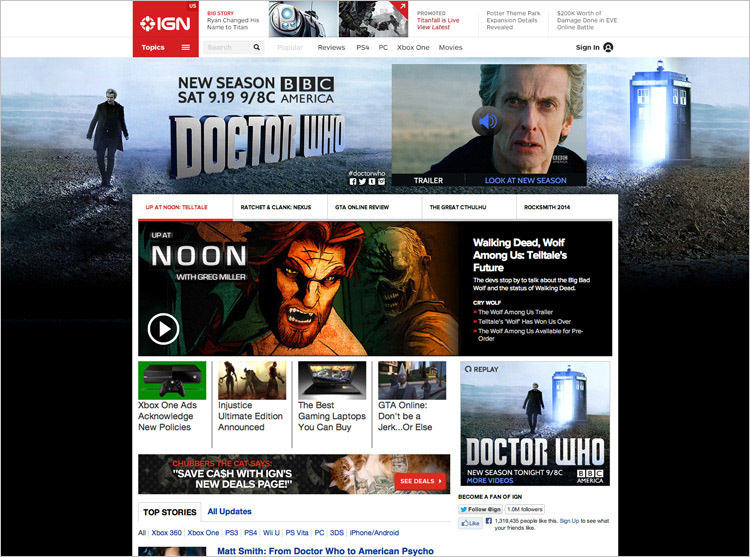
Task: Click the IGN logo
Action: click(x=165, y=23)
